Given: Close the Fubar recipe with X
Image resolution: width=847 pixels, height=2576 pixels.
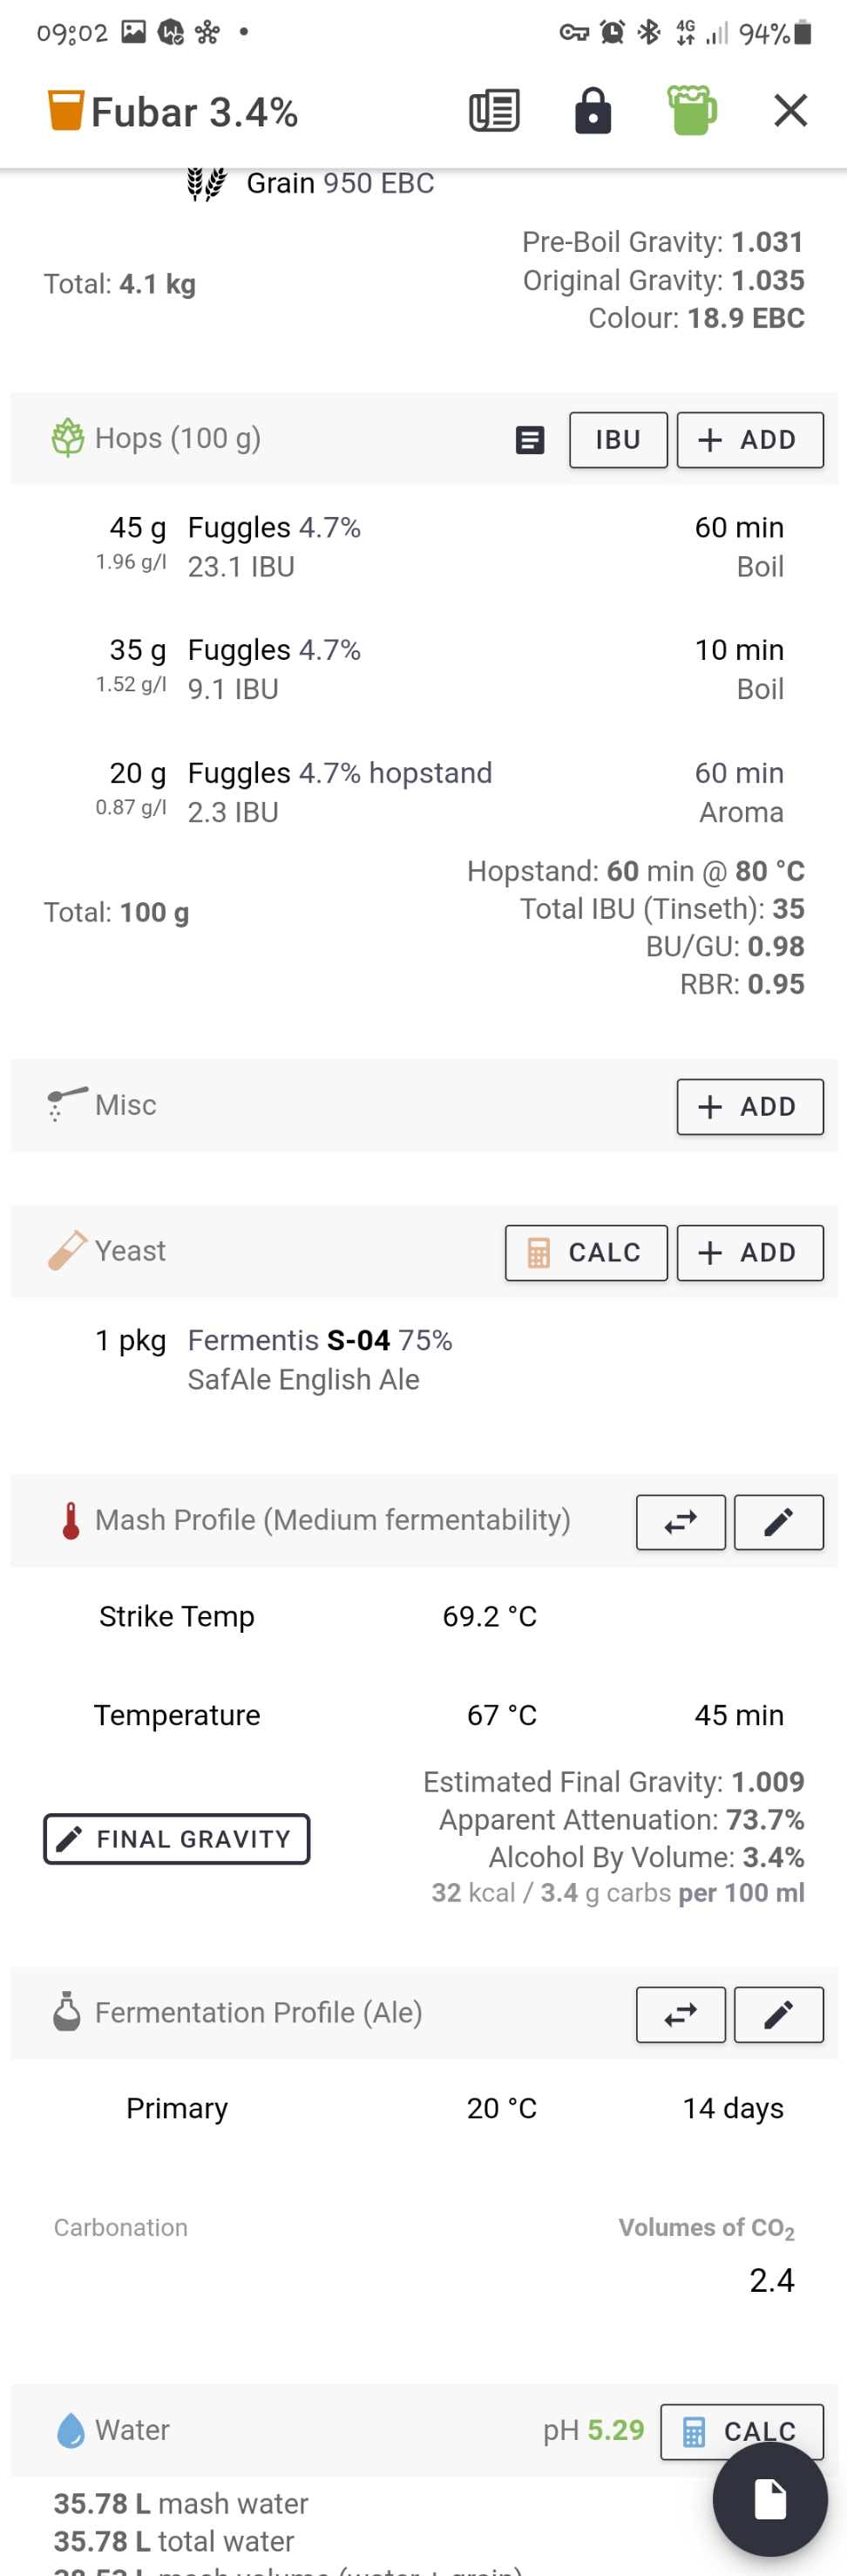Looking at the screenshot, I should [x=791, y=110].
